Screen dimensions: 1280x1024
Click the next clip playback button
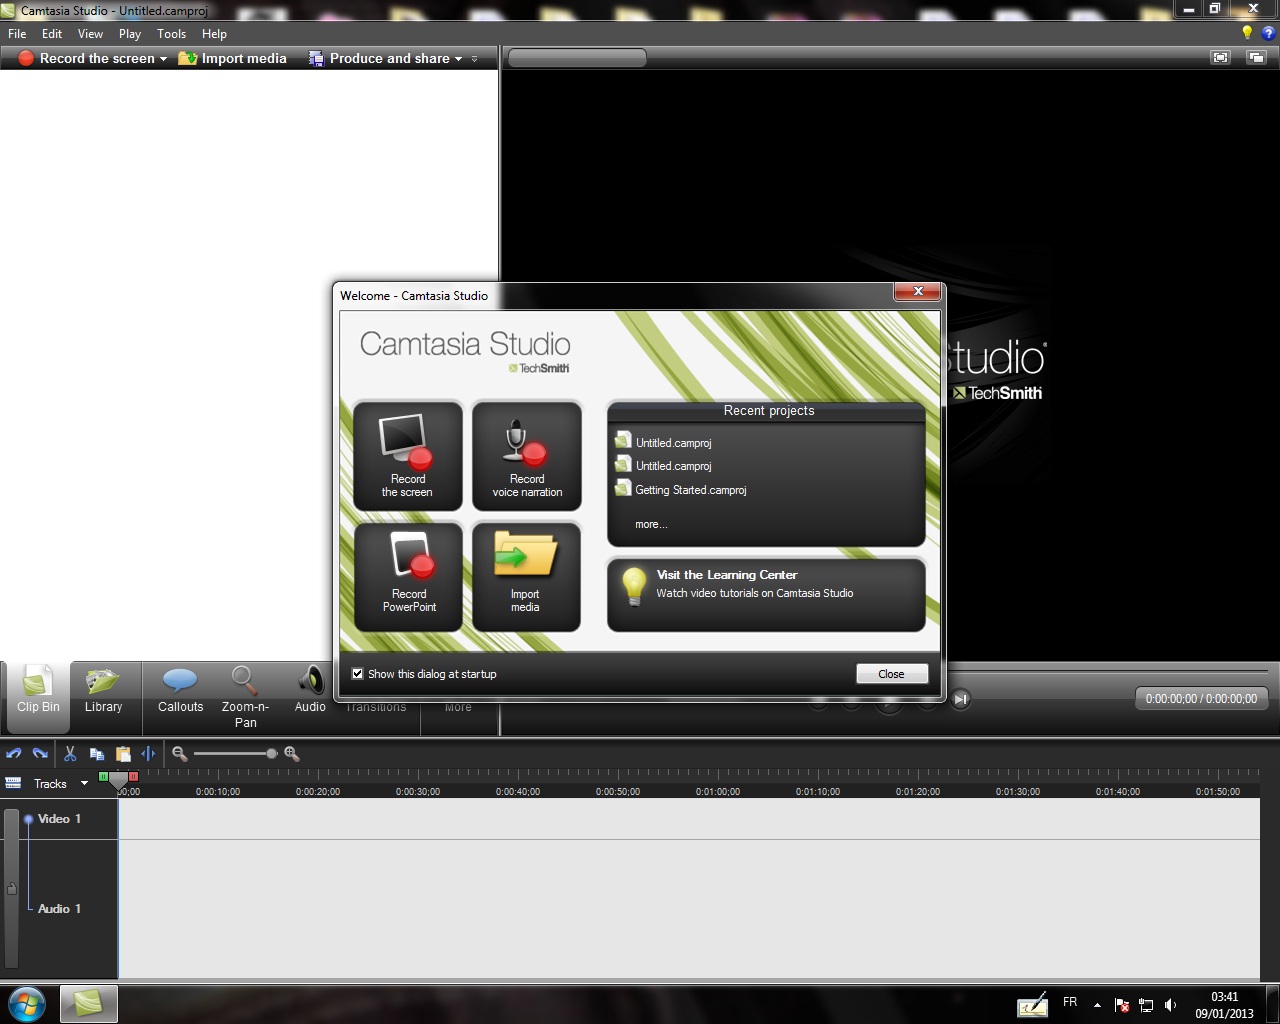point(961,699)
